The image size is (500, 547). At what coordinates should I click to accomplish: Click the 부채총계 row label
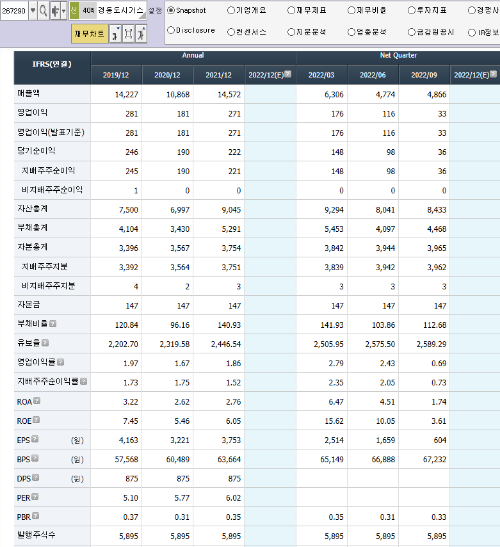pyautogui.click(x=32, y=228)
